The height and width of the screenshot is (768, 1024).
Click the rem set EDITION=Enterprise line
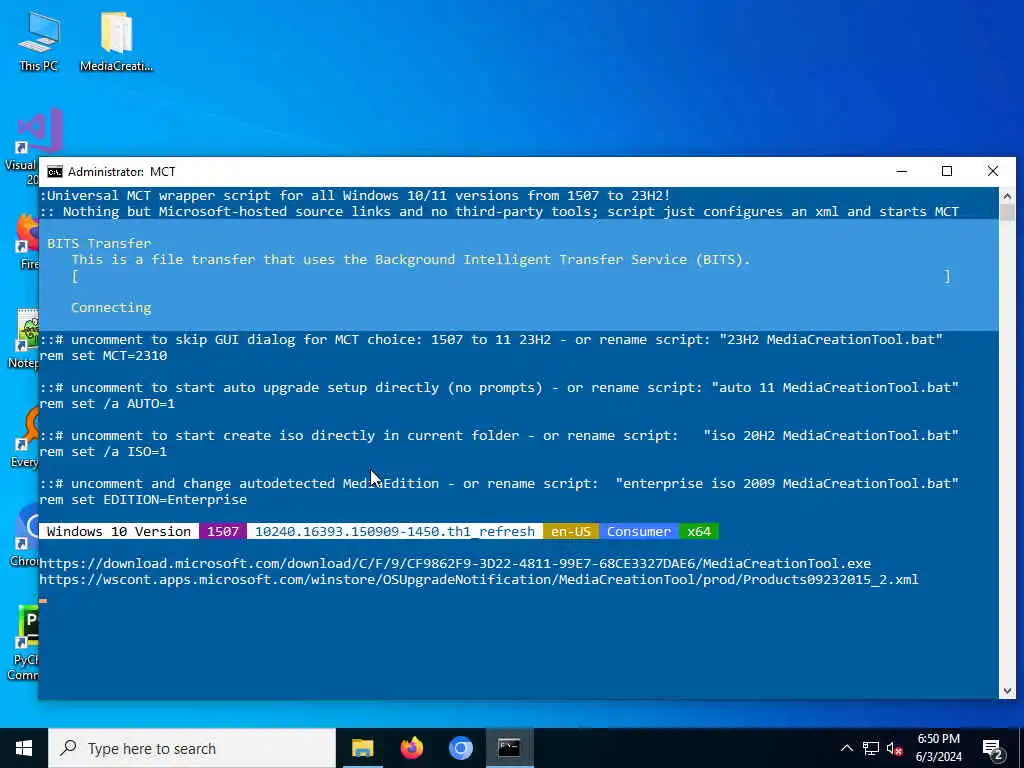tap(143, 500)
